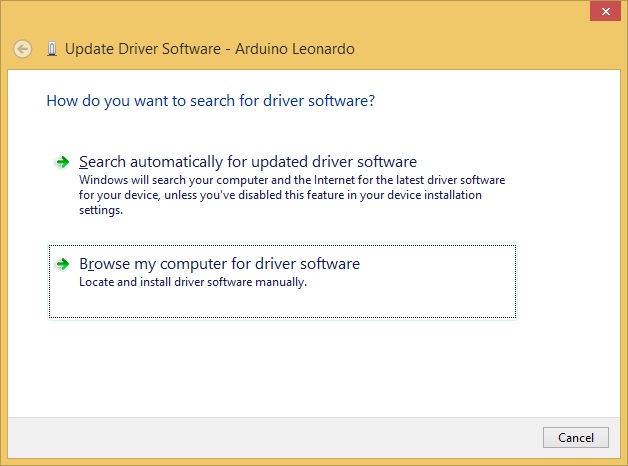Click the device icon beside the dialog title
This screenshot has width=628, height=466.
52,49
